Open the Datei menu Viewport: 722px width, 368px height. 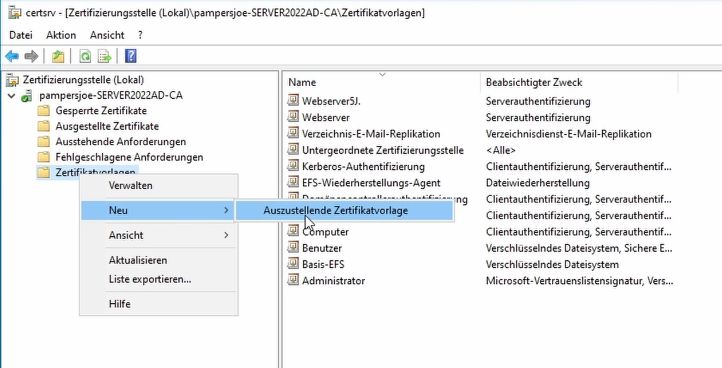(x=21, y=35)
